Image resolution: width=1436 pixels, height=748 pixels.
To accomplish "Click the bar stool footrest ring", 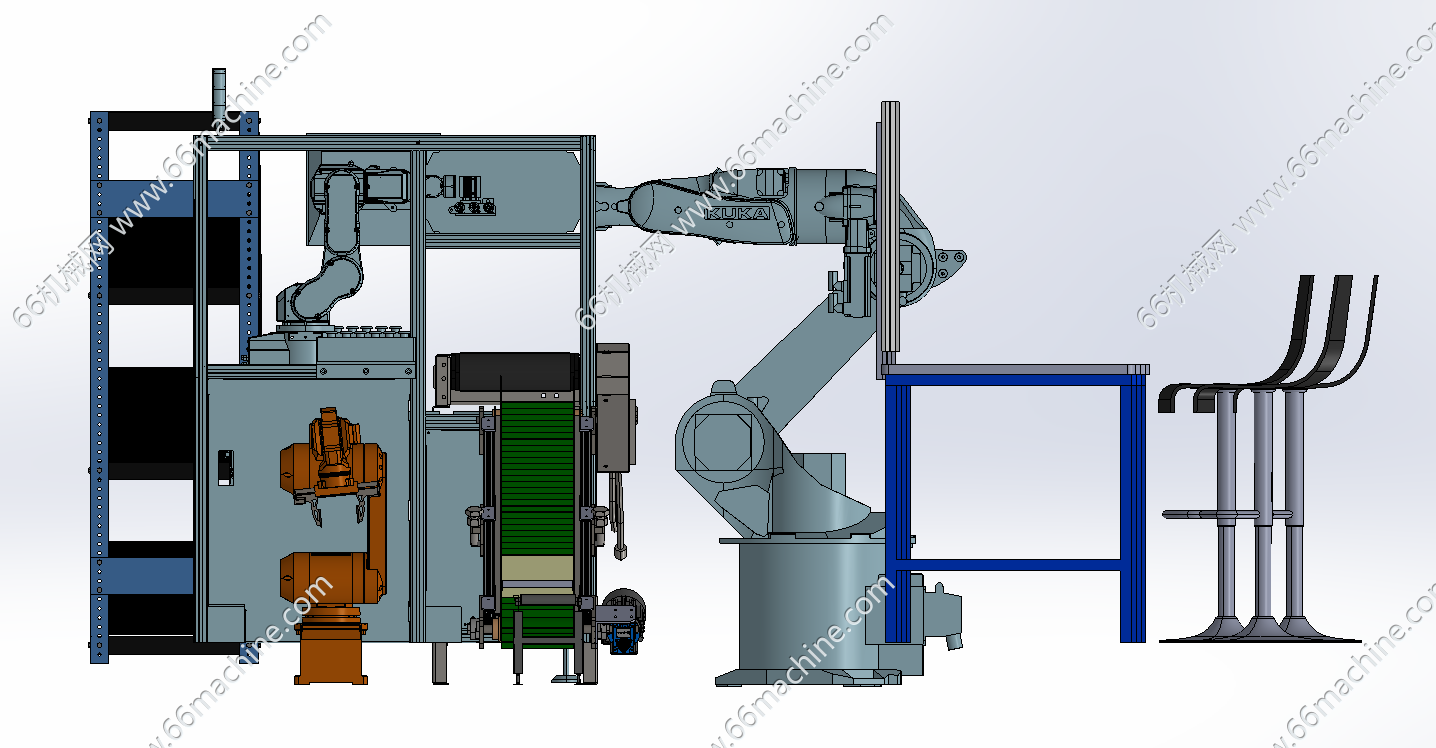I will (x=1226, y=514).
